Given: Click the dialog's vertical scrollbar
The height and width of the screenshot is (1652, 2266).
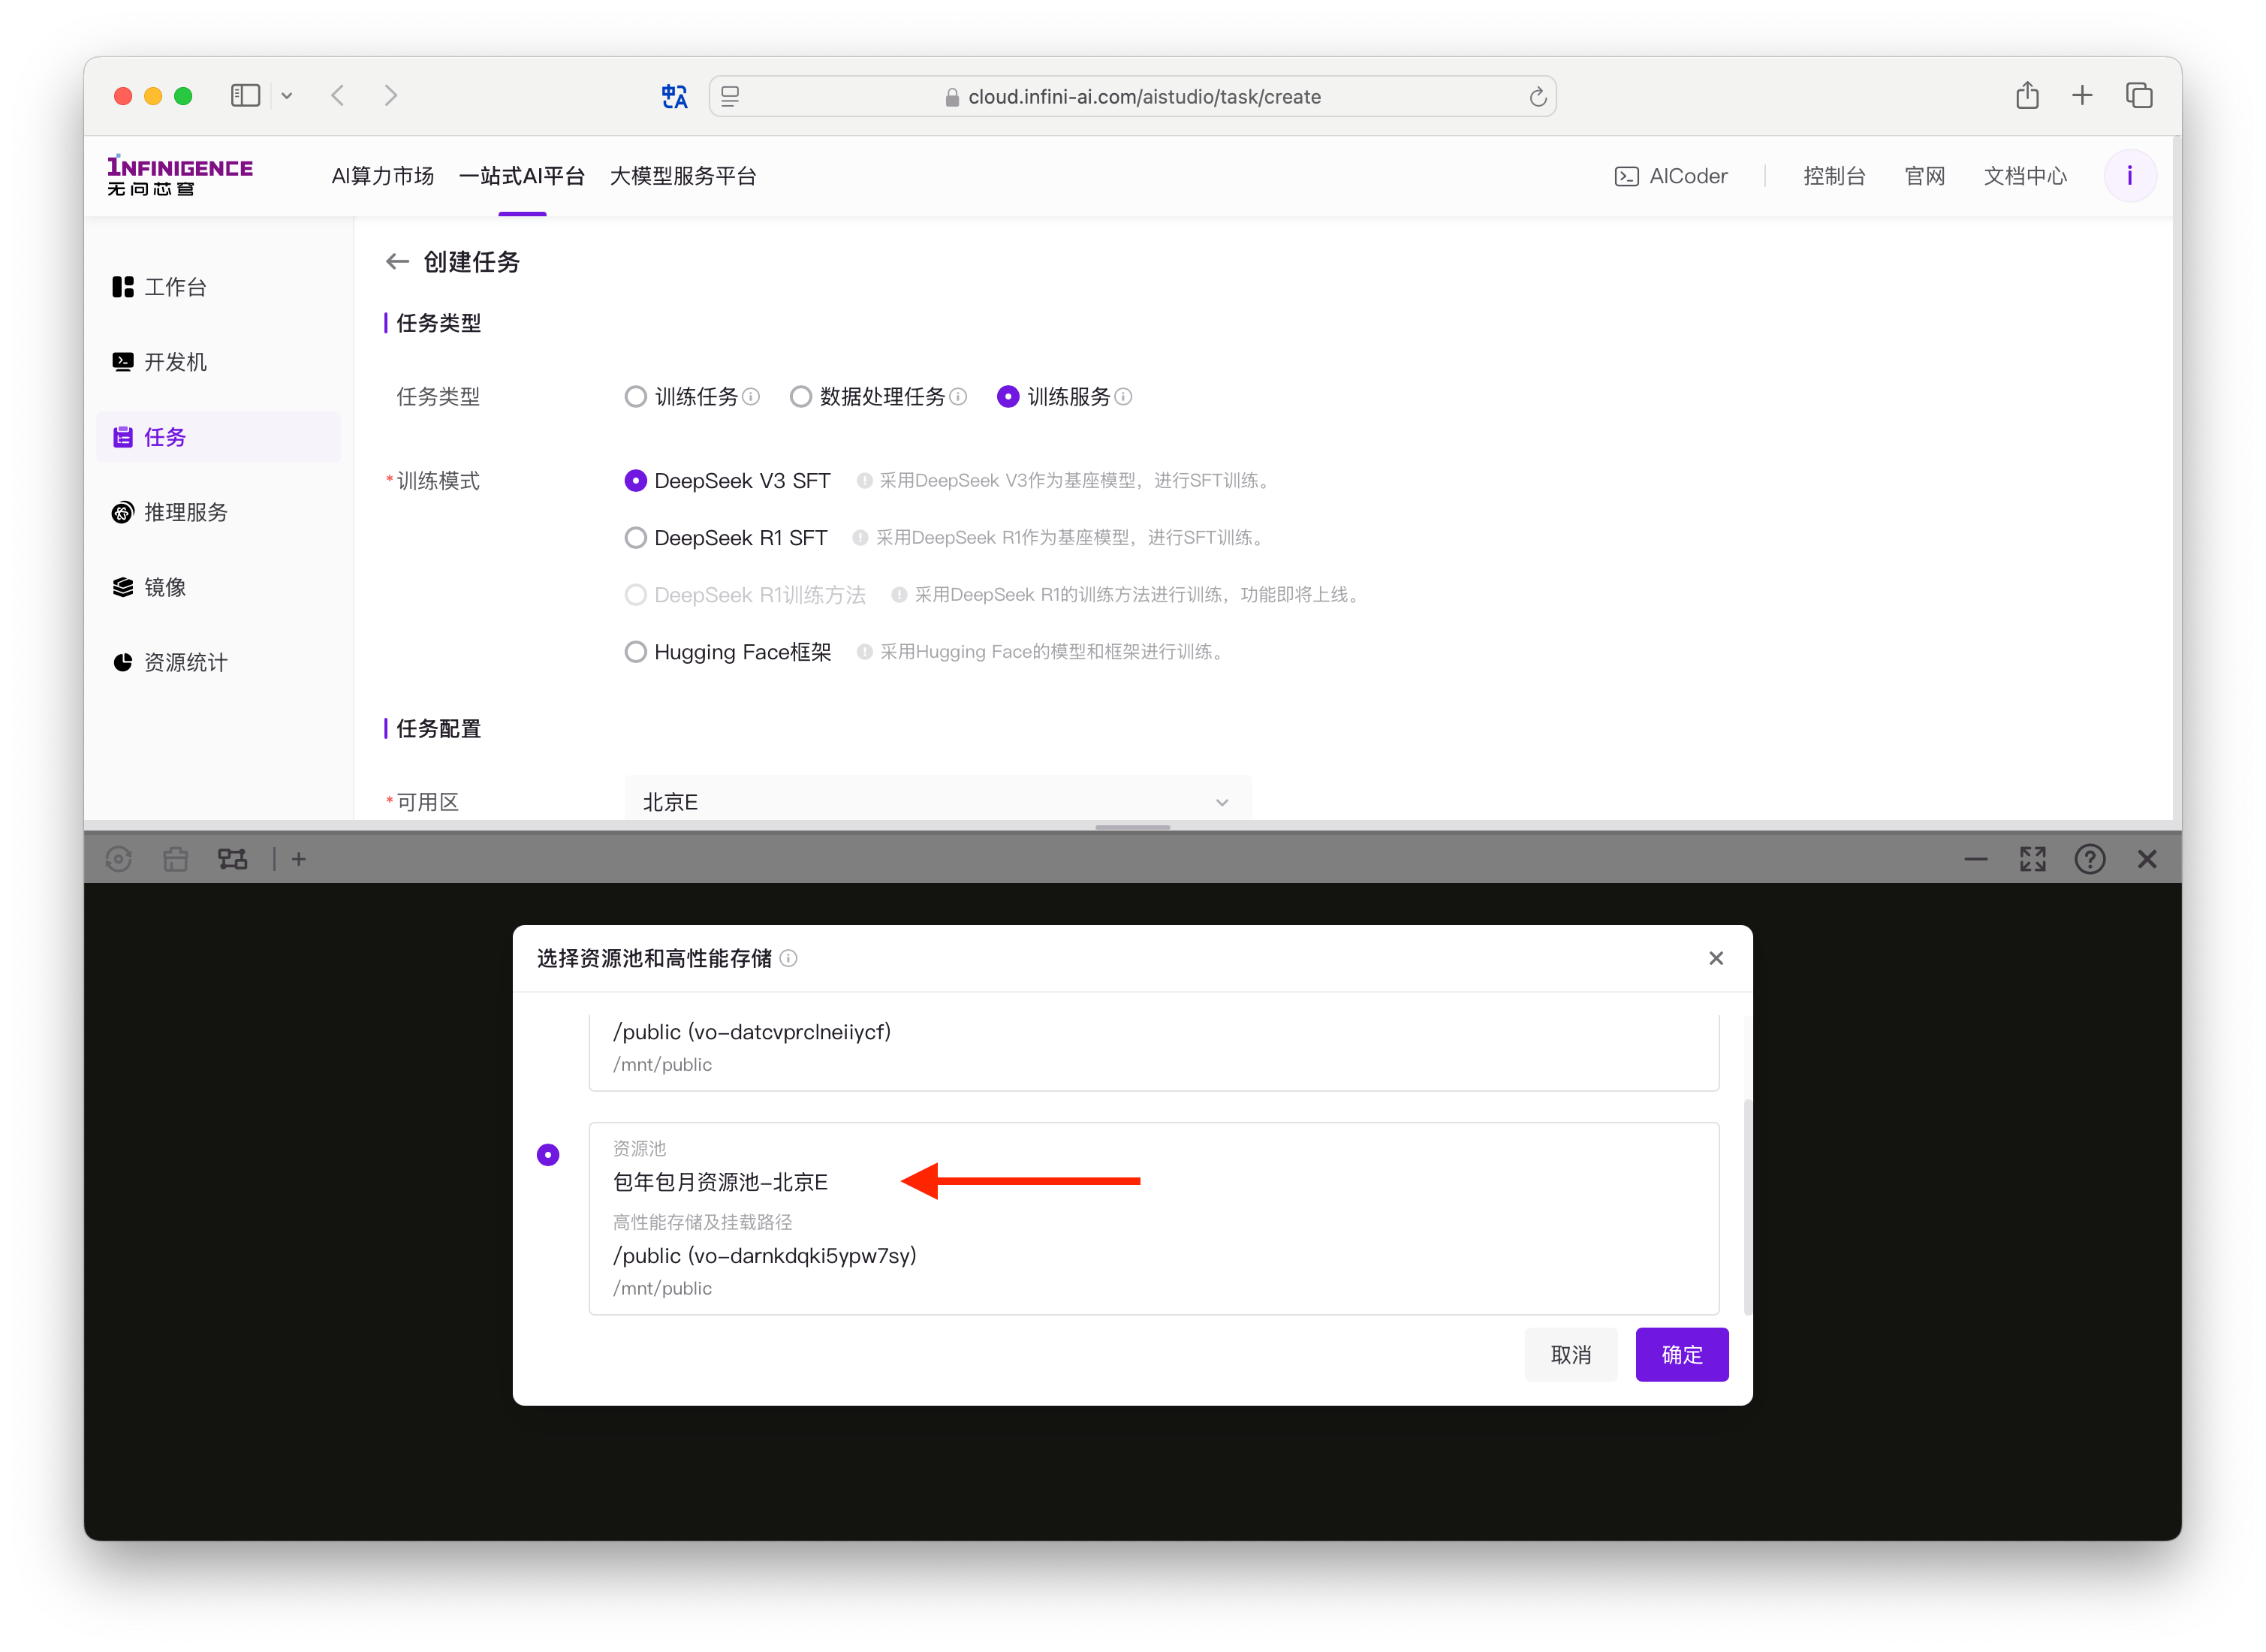Looking at the screenshot, I should [1747, 1208].
